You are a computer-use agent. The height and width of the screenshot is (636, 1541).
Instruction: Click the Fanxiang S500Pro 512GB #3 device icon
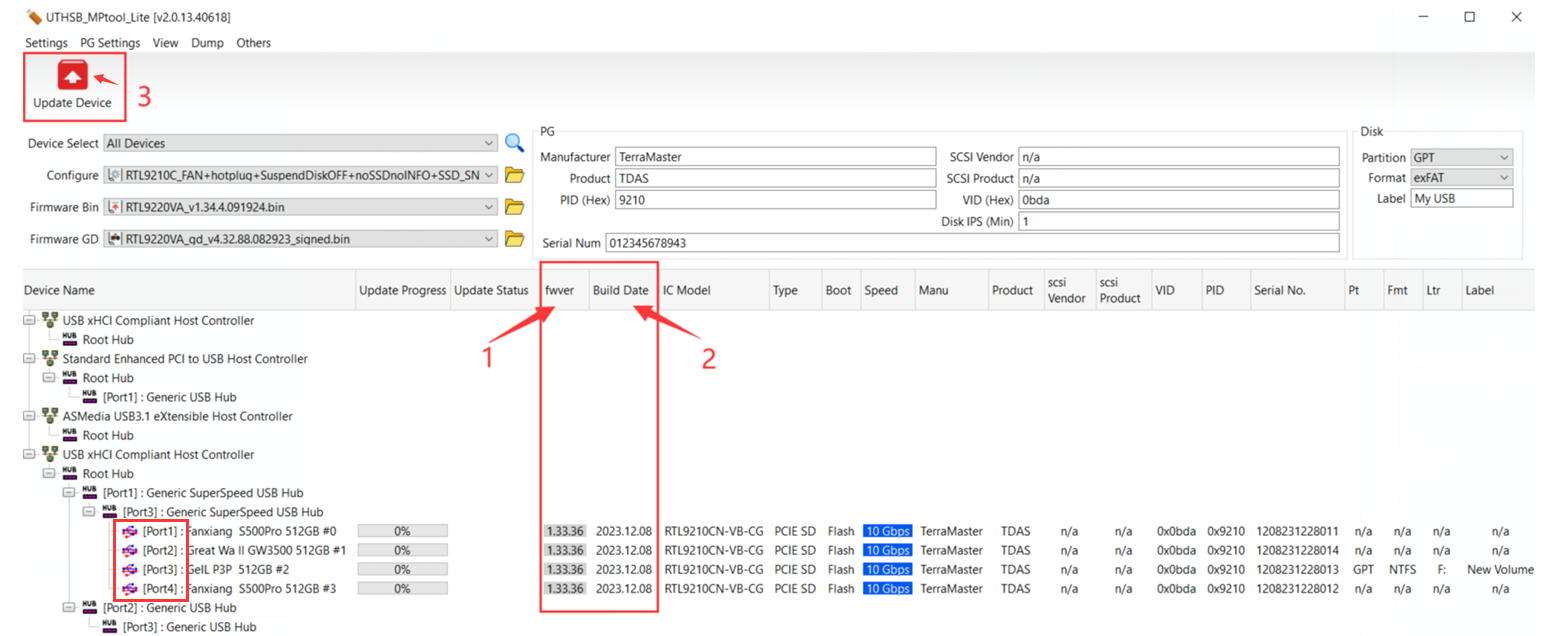tap(129, 588)
